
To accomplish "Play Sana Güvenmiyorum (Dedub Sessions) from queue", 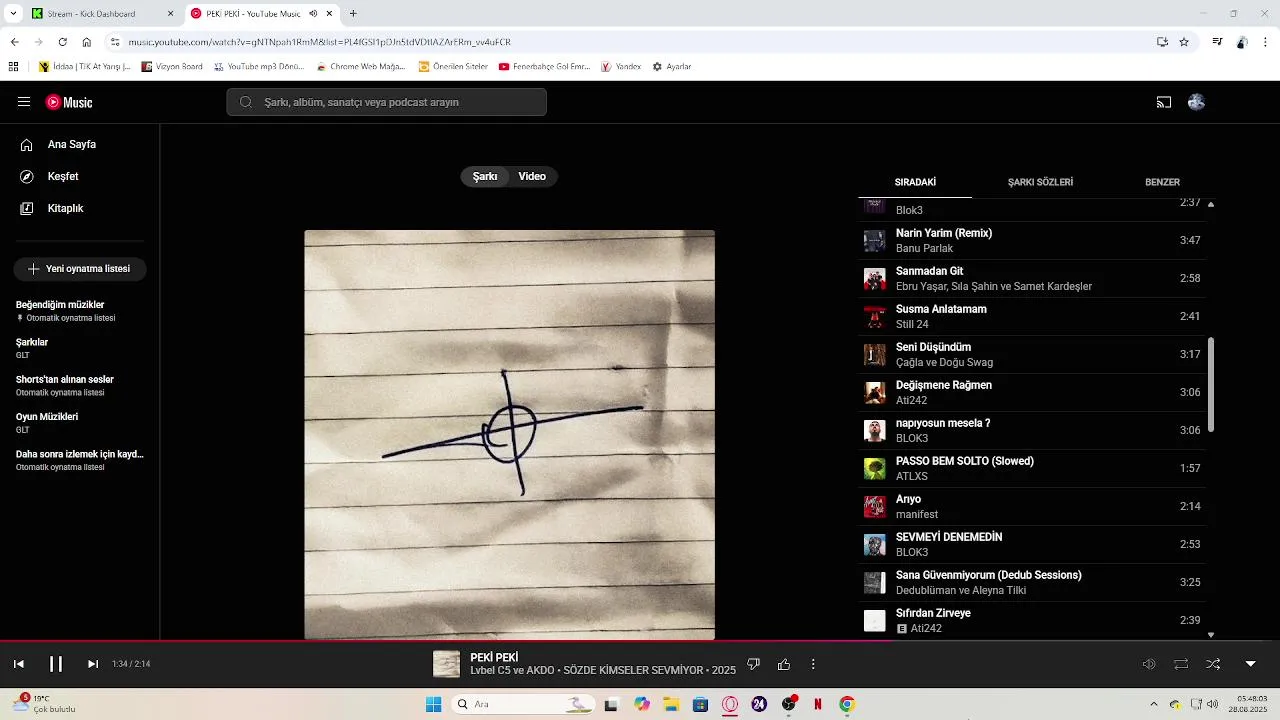I will click(1033, 583).
